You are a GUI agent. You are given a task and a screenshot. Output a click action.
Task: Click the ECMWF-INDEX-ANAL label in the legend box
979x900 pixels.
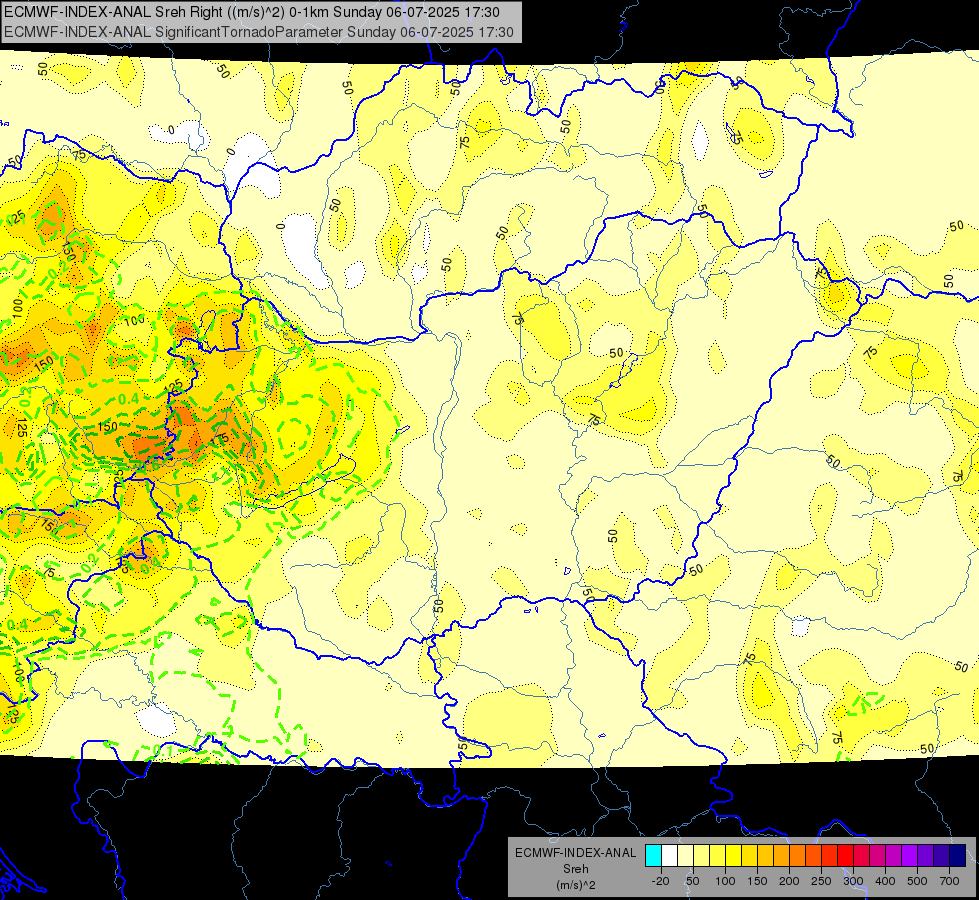point(576,853)
